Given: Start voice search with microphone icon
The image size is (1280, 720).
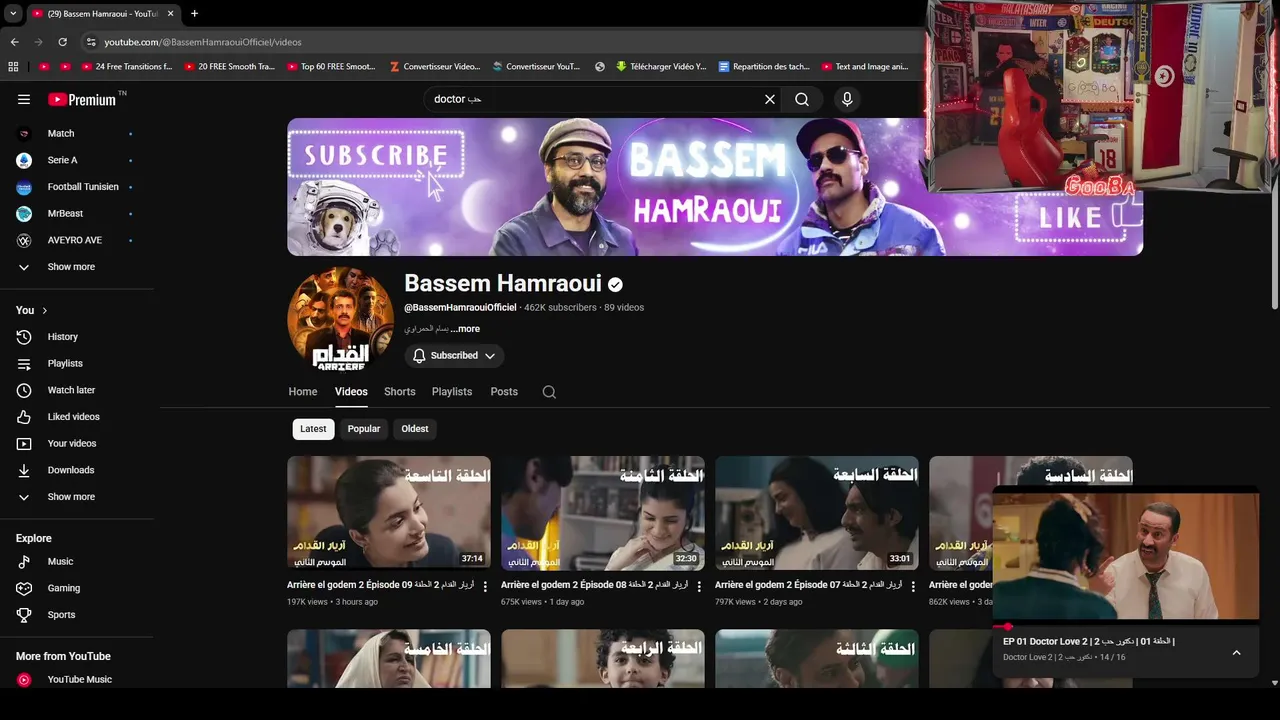Looking at the screenshot, I should 847,99.
